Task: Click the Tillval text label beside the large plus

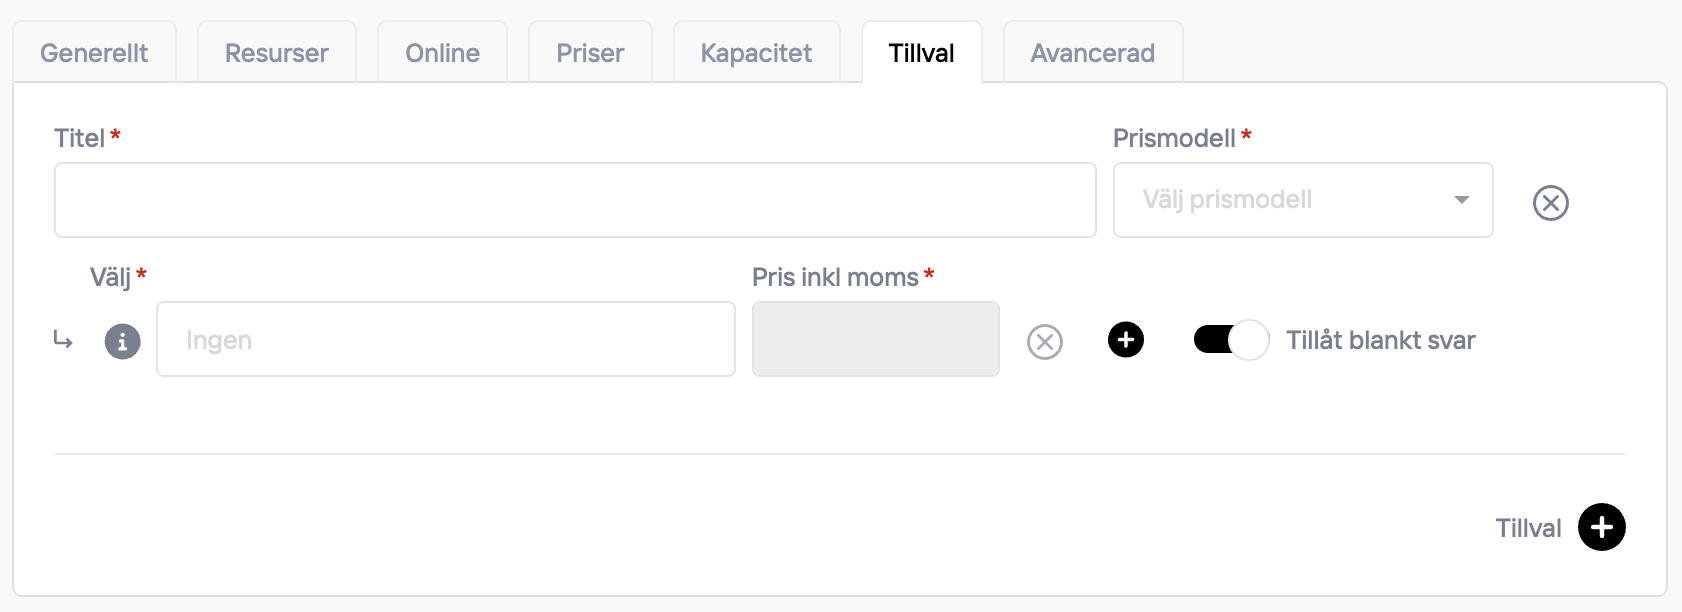Action: pyautogui.click(x=1527, y=528)
